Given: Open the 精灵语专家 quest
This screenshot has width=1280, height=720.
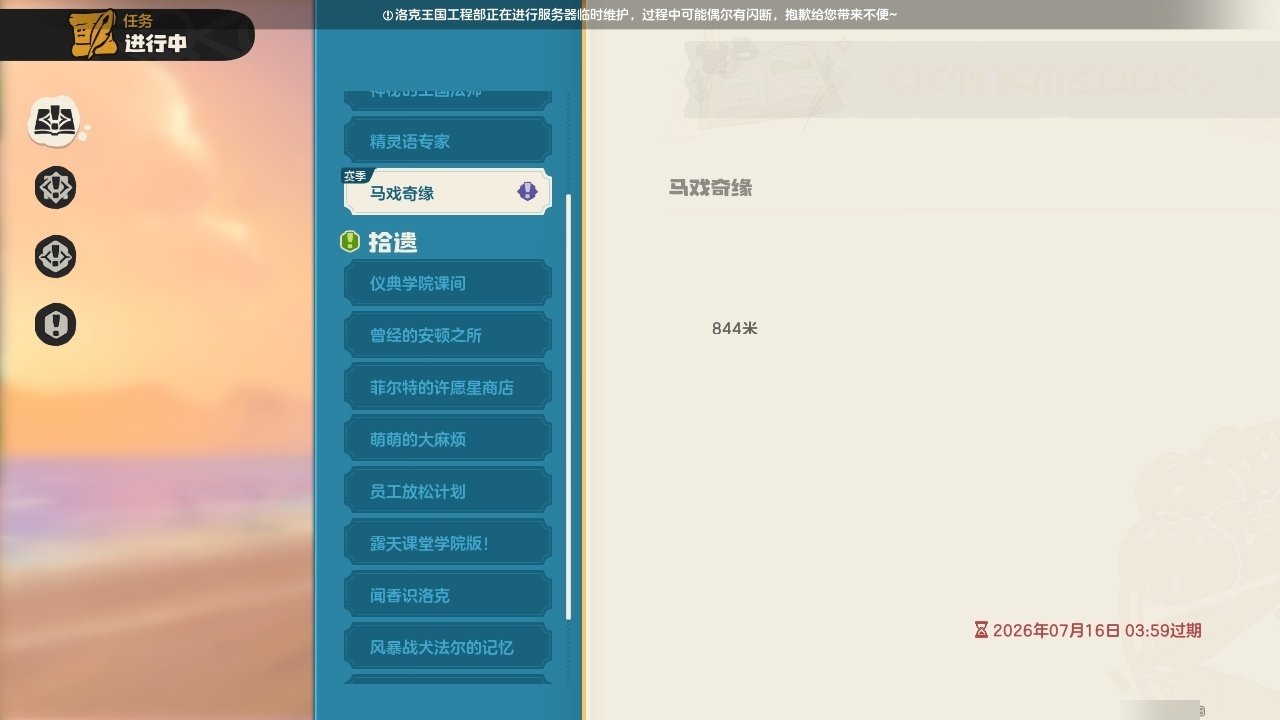Looking at the screenshot, I should click(x=447, y=141).
